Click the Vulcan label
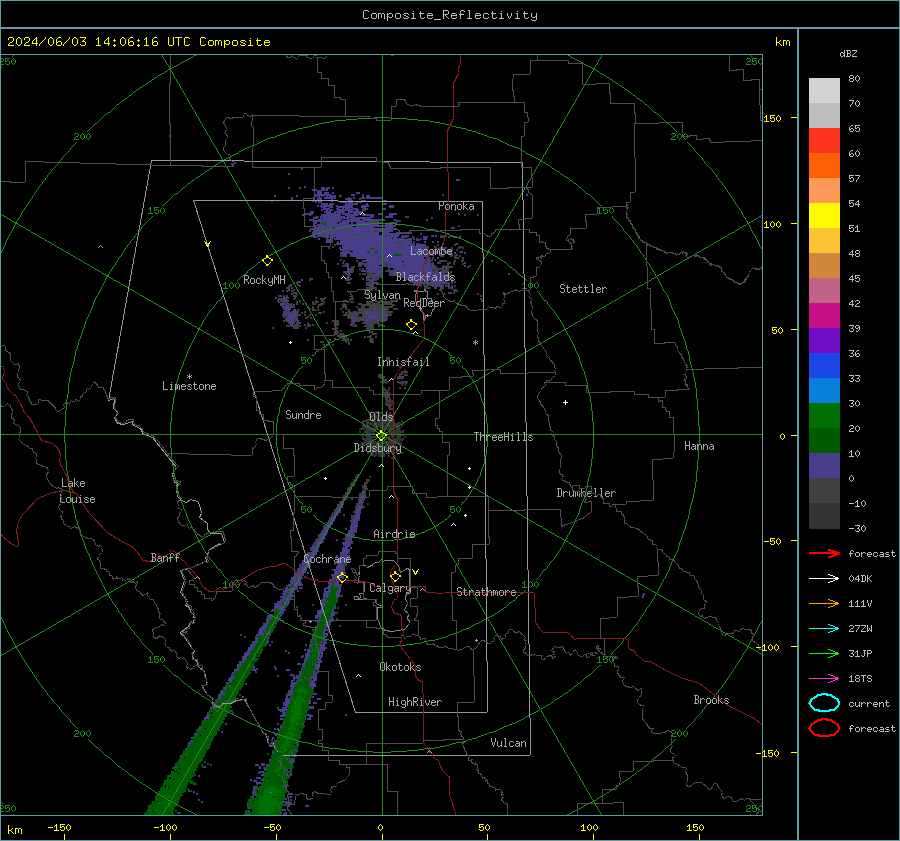The image size is (900, 841). 508,743
